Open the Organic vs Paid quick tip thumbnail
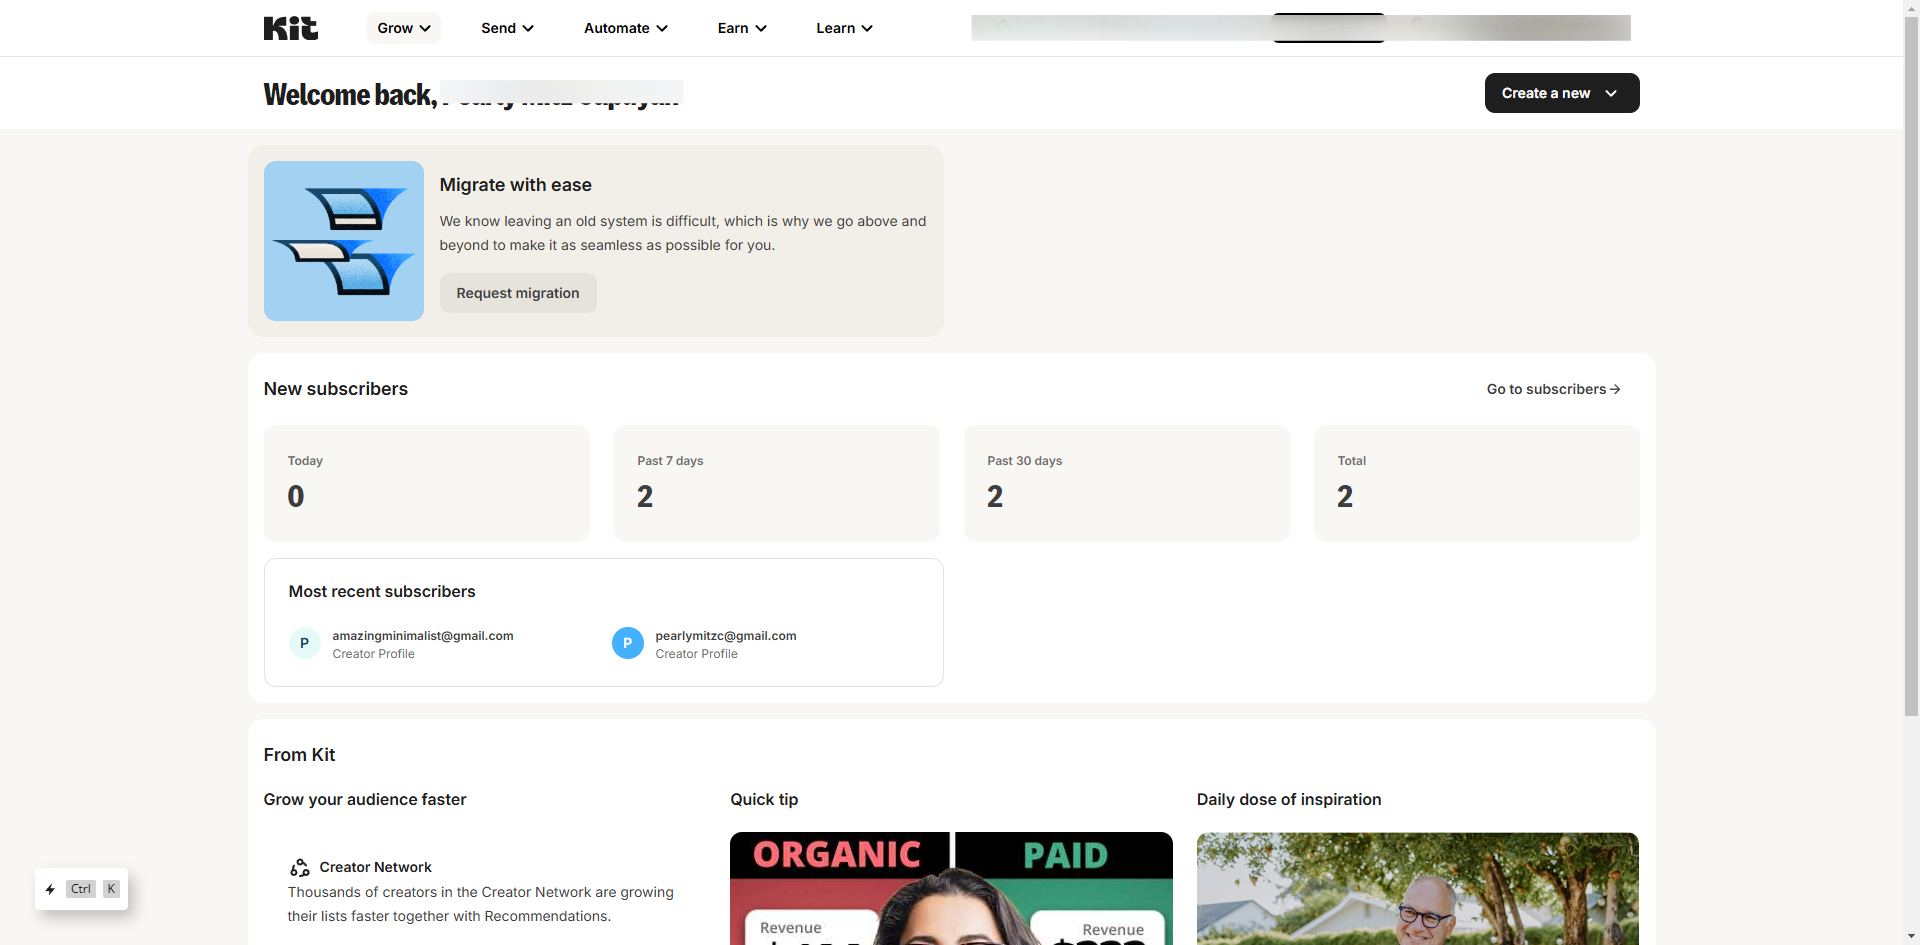1920x945 pixels. (951, 888)
